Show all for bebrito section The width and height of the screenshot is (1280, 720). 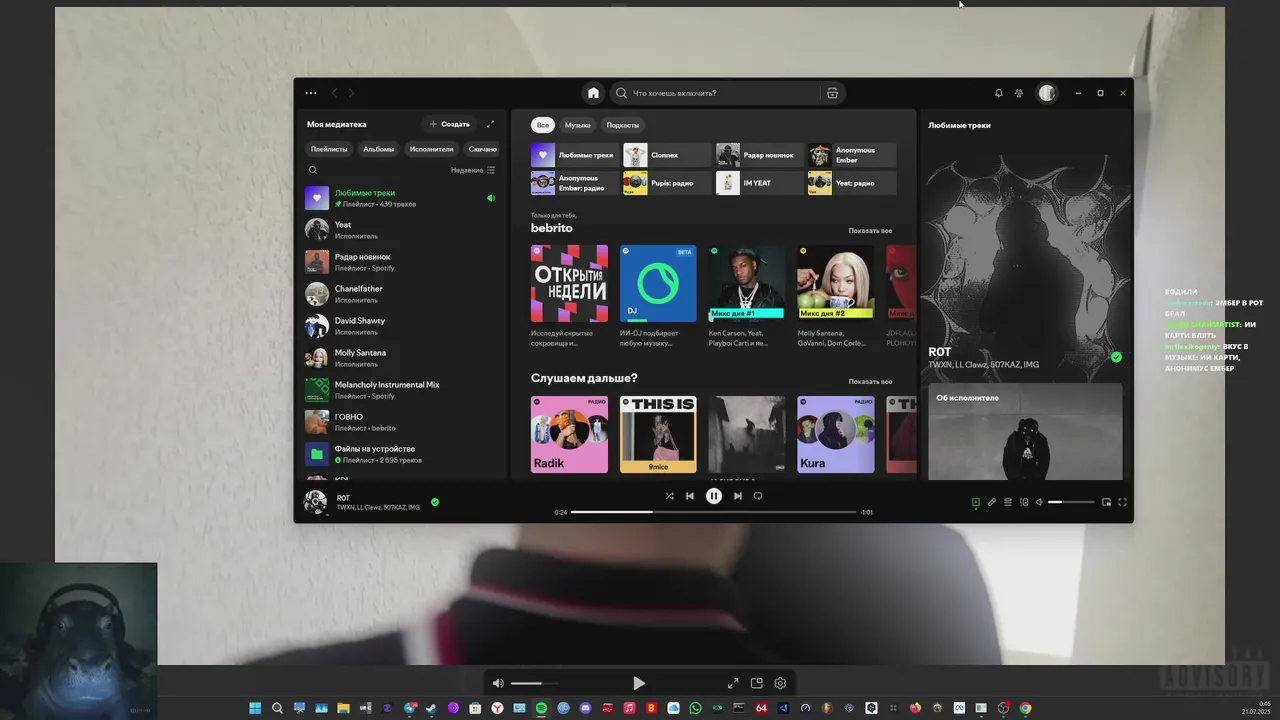pos(870,231)
